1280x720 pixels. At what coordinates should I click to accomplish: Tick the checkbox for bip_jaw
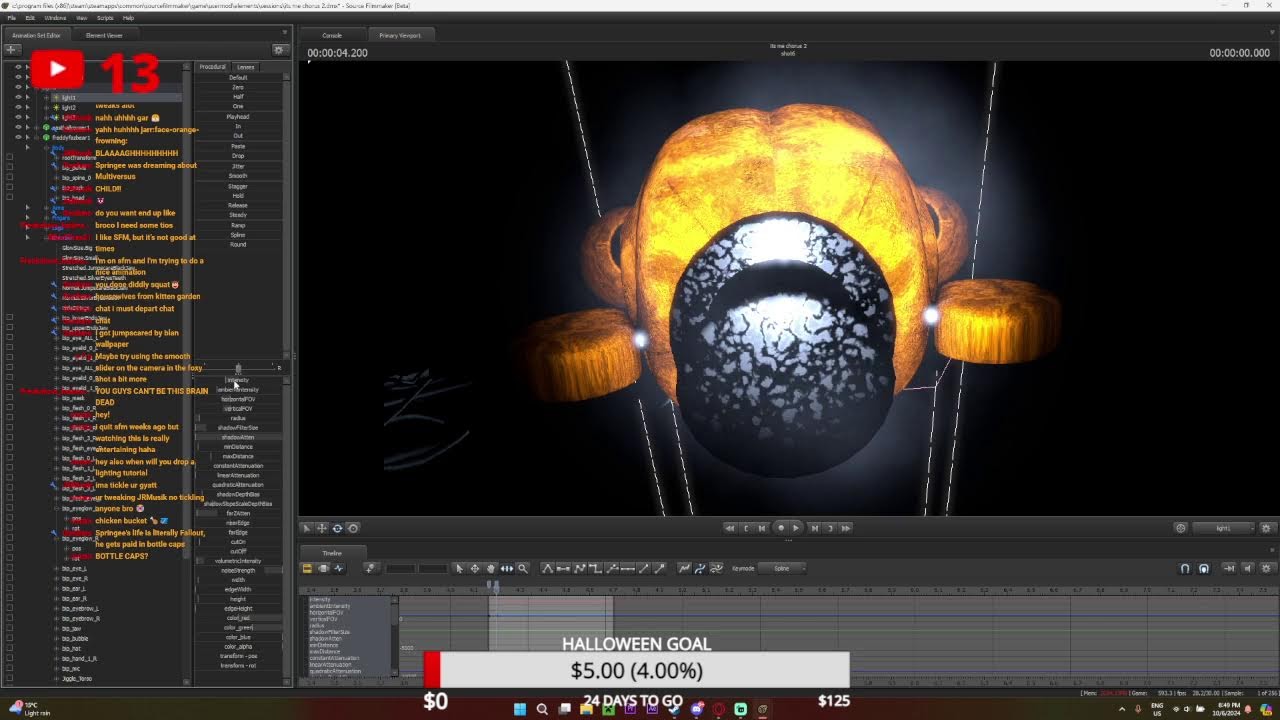coord(10,628)
